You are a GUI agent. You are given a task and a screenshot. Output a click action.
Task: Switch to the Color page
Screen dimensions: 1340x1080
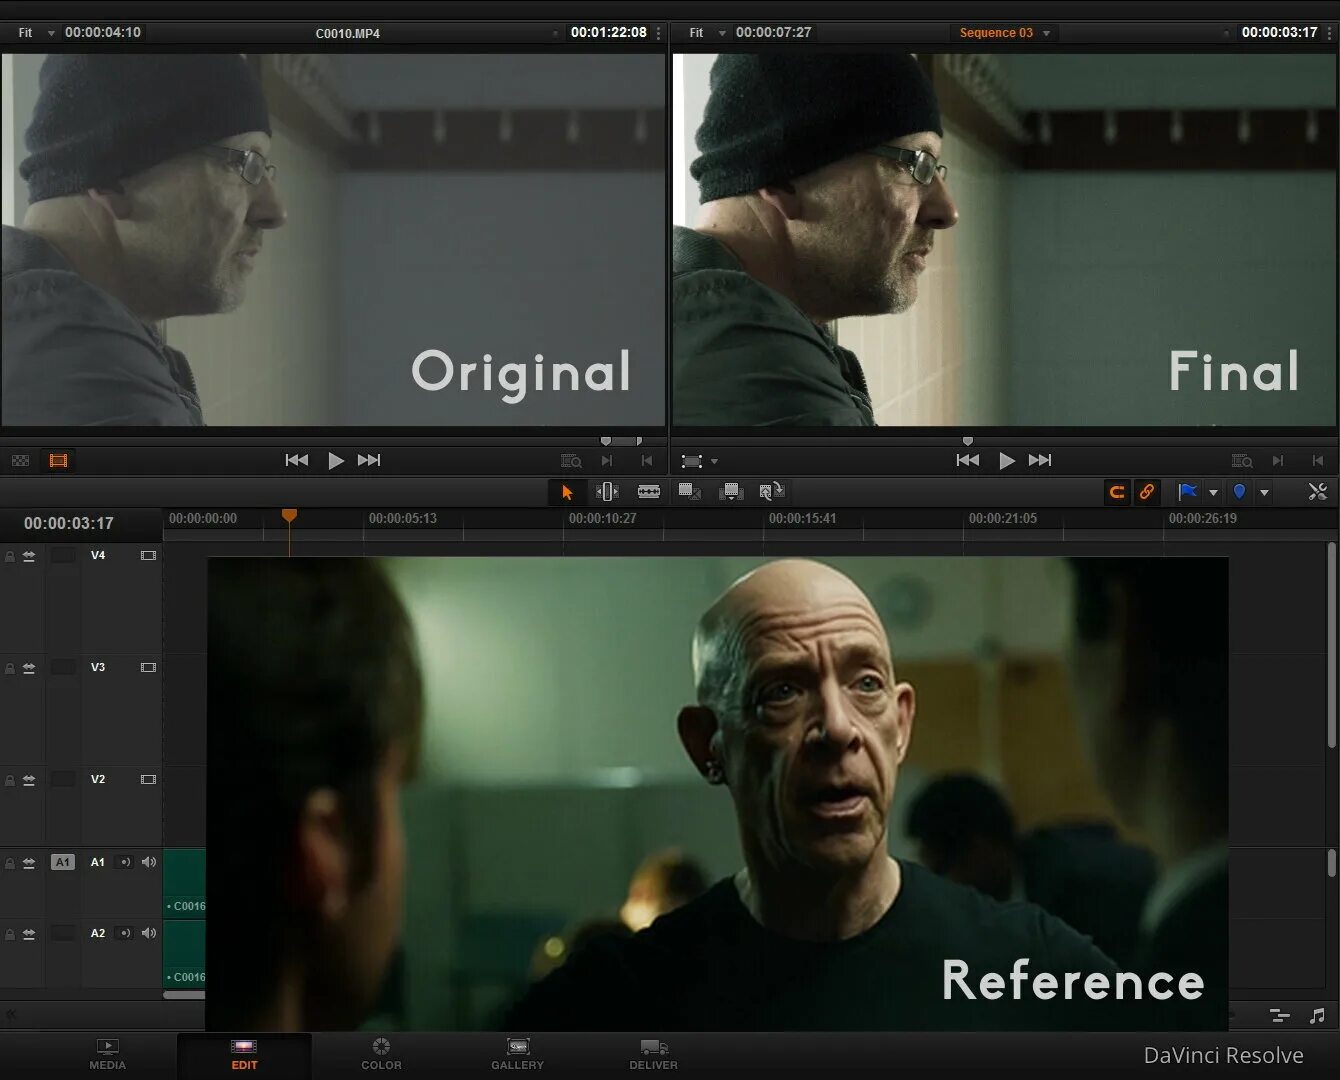[x=381, y=1055]
